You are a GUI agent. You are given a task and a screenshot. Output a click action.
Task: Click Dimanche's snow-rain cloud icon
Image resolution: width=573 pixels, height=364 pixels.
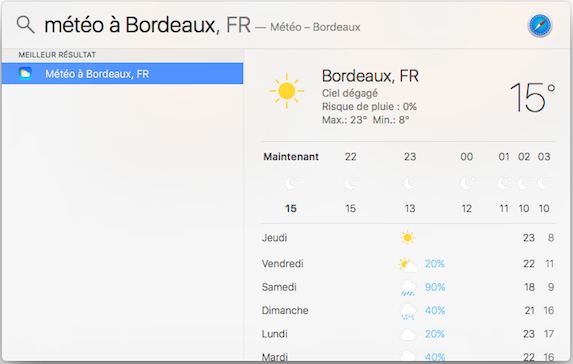(x=408, y=311)
